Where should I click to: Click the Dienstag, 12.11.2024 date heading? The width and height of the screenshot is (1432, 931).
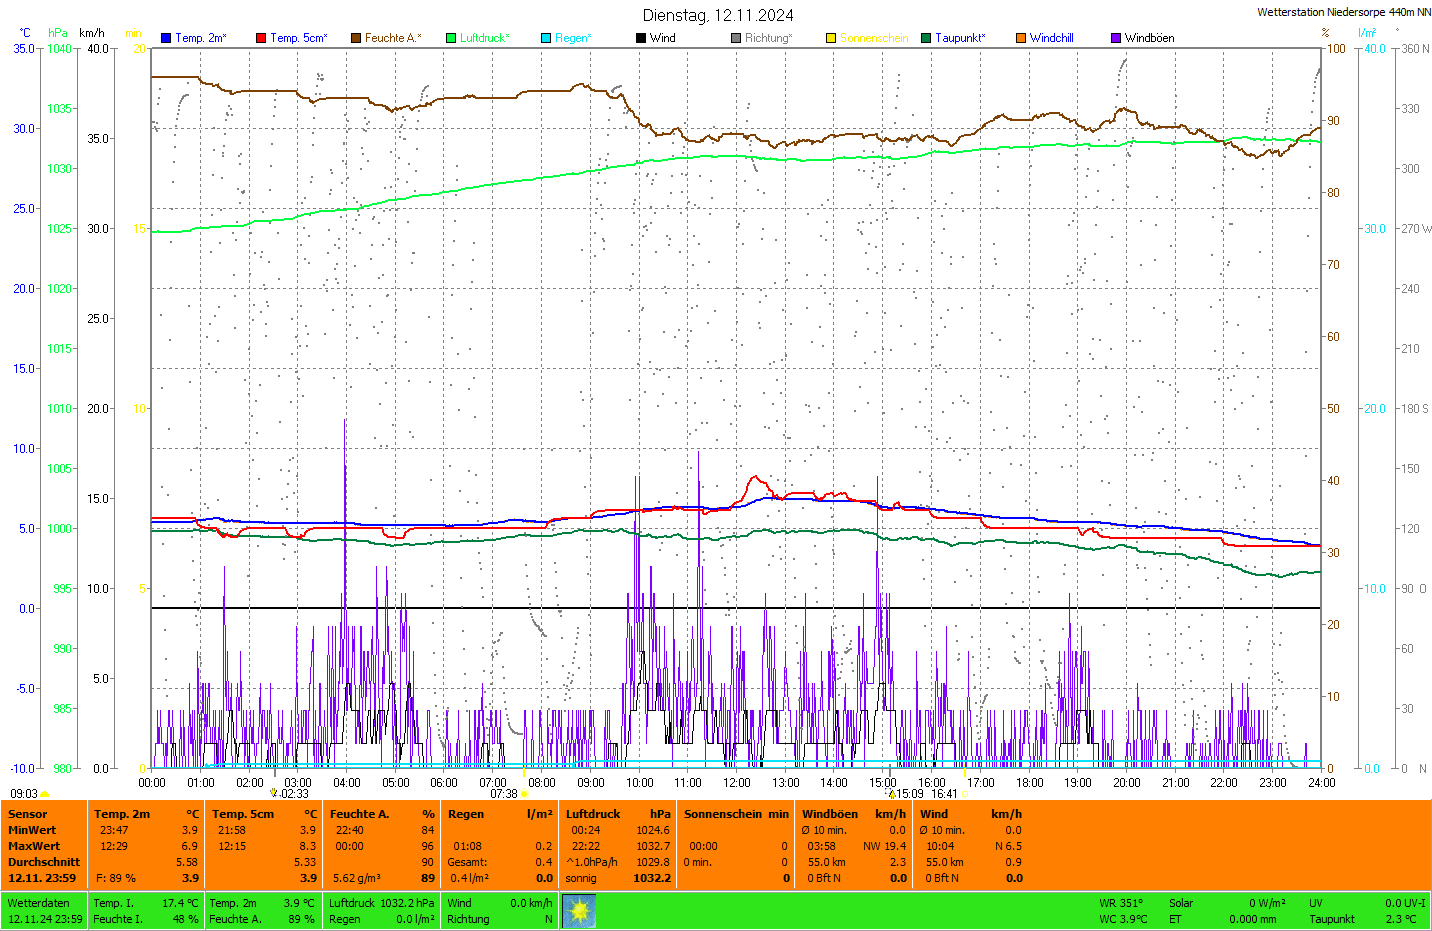pyautogui.click(x=718, y=15)
